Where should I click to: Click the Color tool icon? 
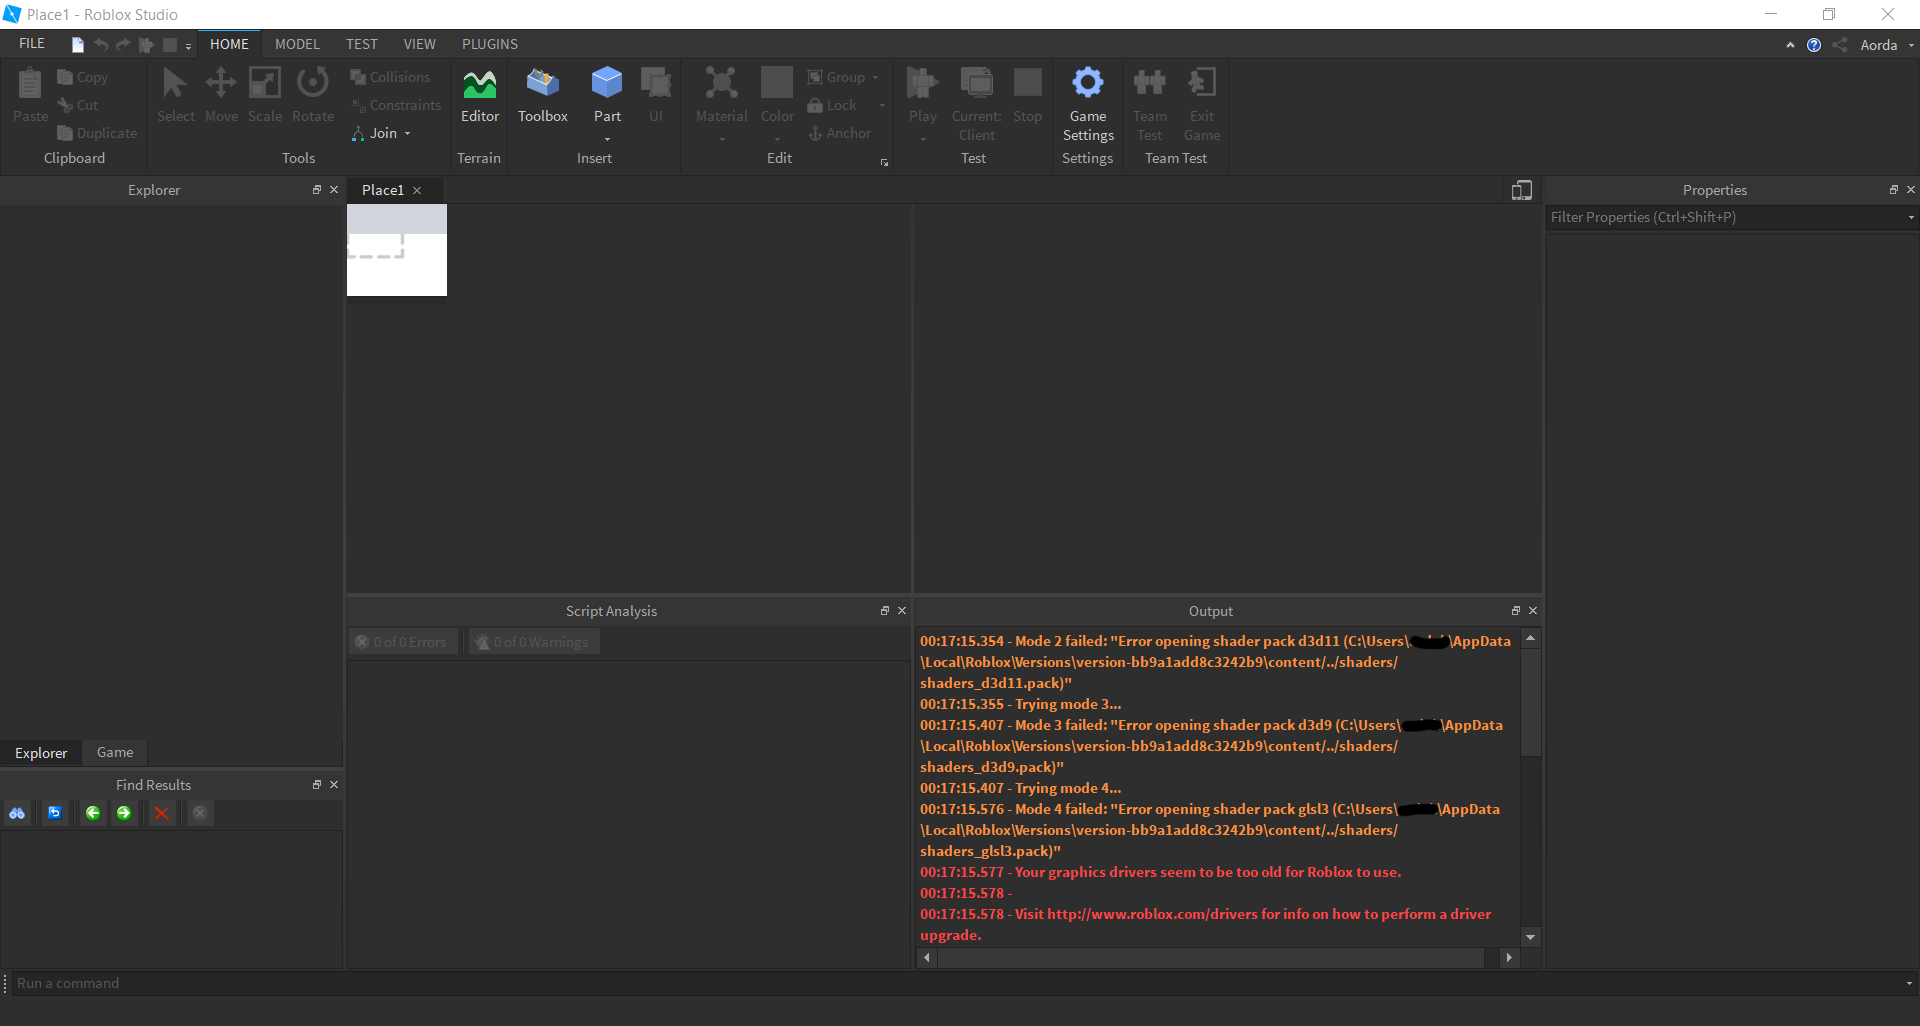point(777,83)
